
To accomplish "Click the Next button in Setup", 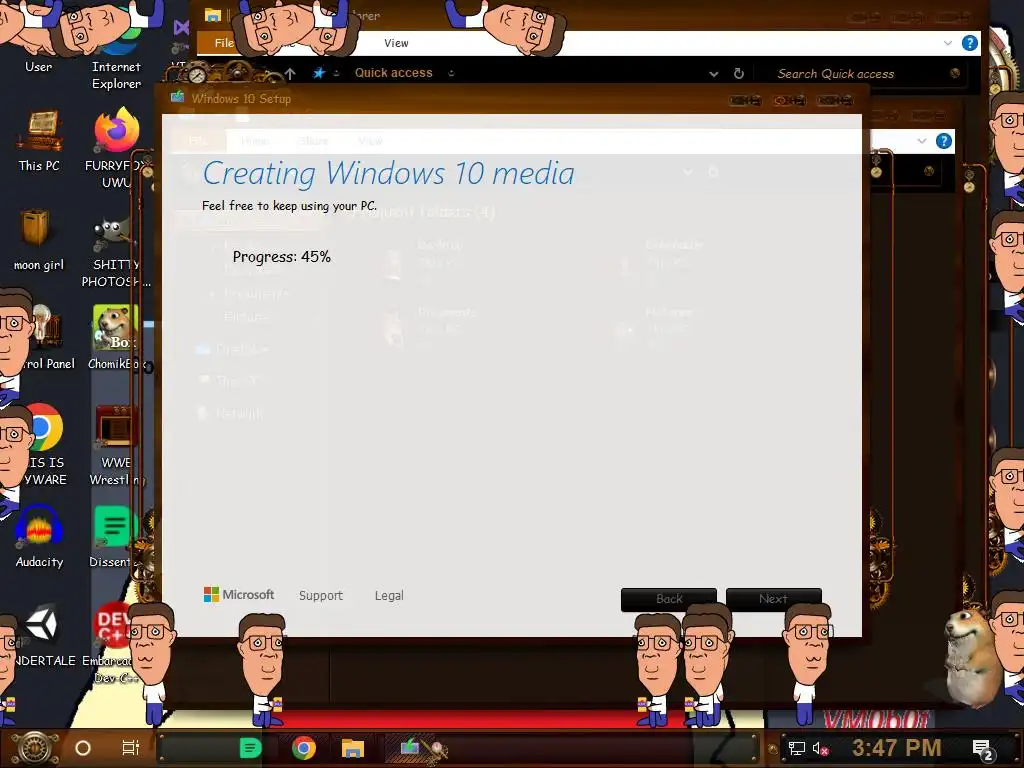I will tap(773, 599).
